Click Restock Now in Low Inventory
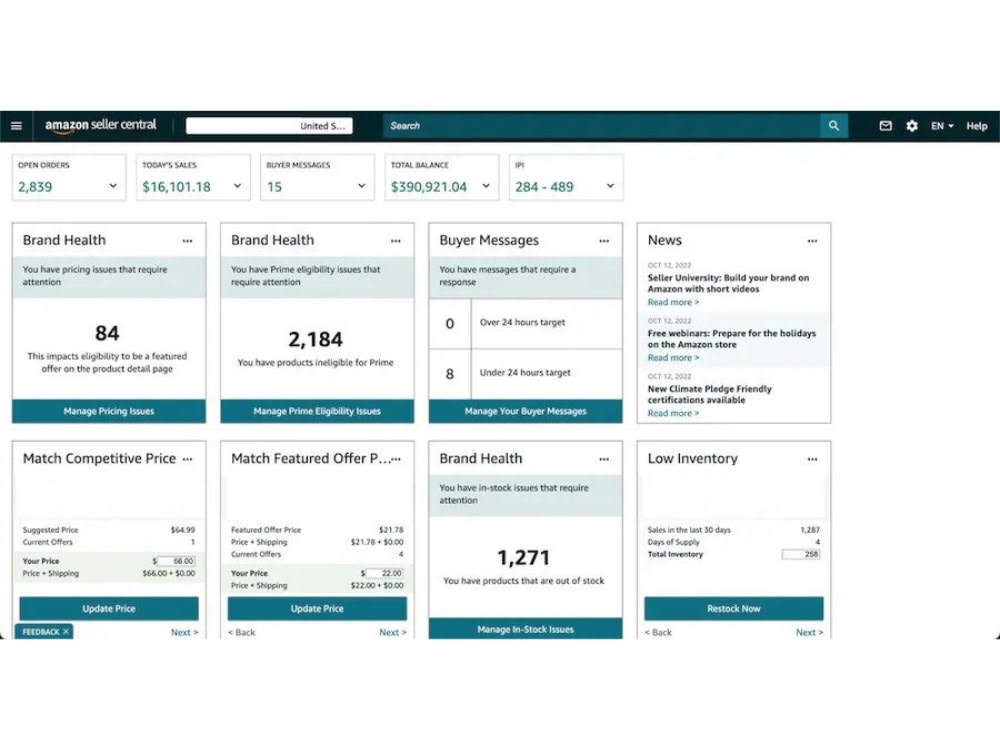Viewport: 1000px width, 750px height. 734,608
